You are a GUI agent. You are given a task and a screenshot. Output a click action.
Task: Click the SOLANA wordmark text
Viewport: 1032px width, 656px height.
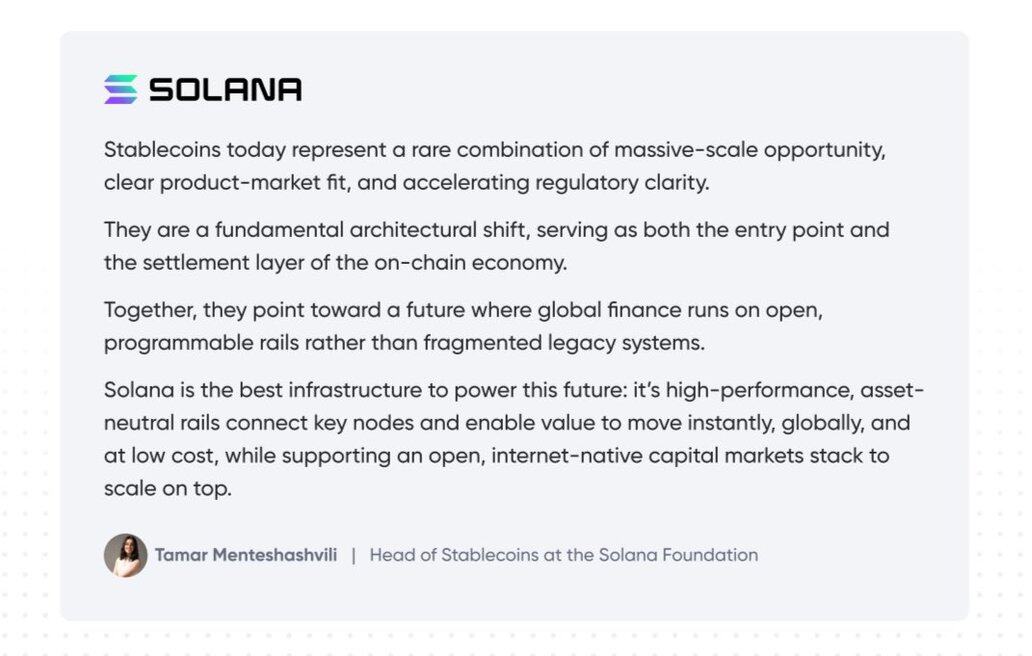pyautogui.click(x=225, y=90)
